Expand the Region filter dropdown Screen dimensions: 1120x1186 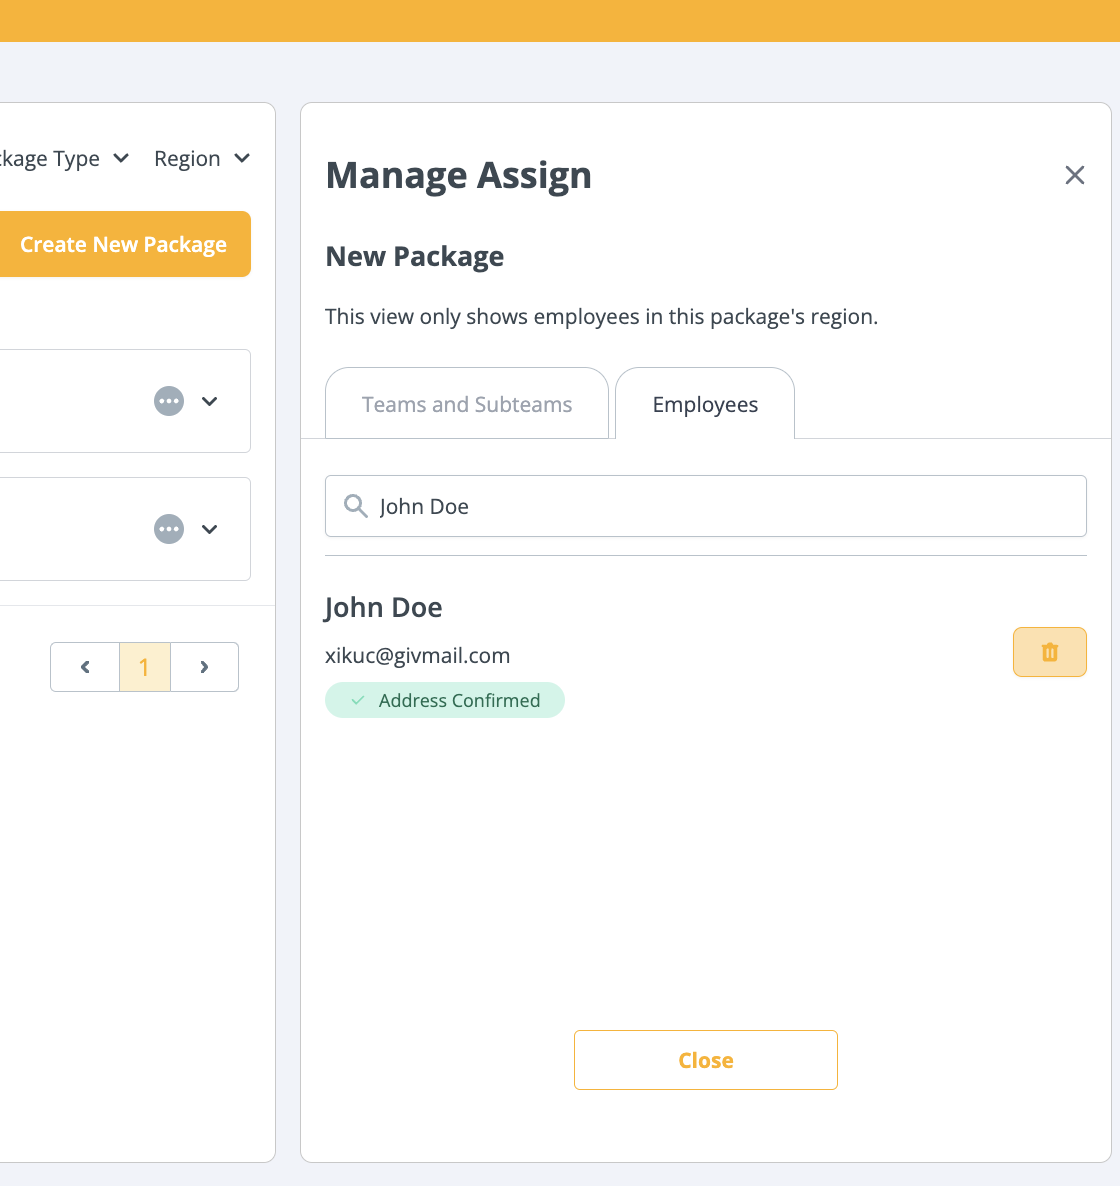(201, 159)
